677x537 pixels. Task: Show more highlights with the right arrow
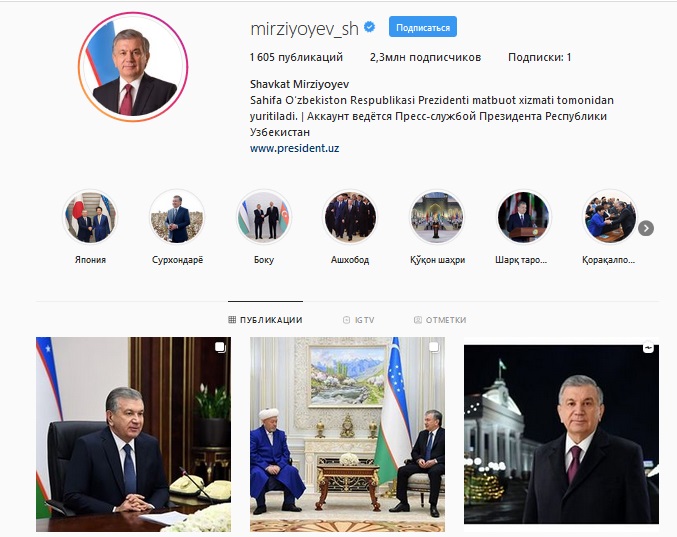pos(646,228)
